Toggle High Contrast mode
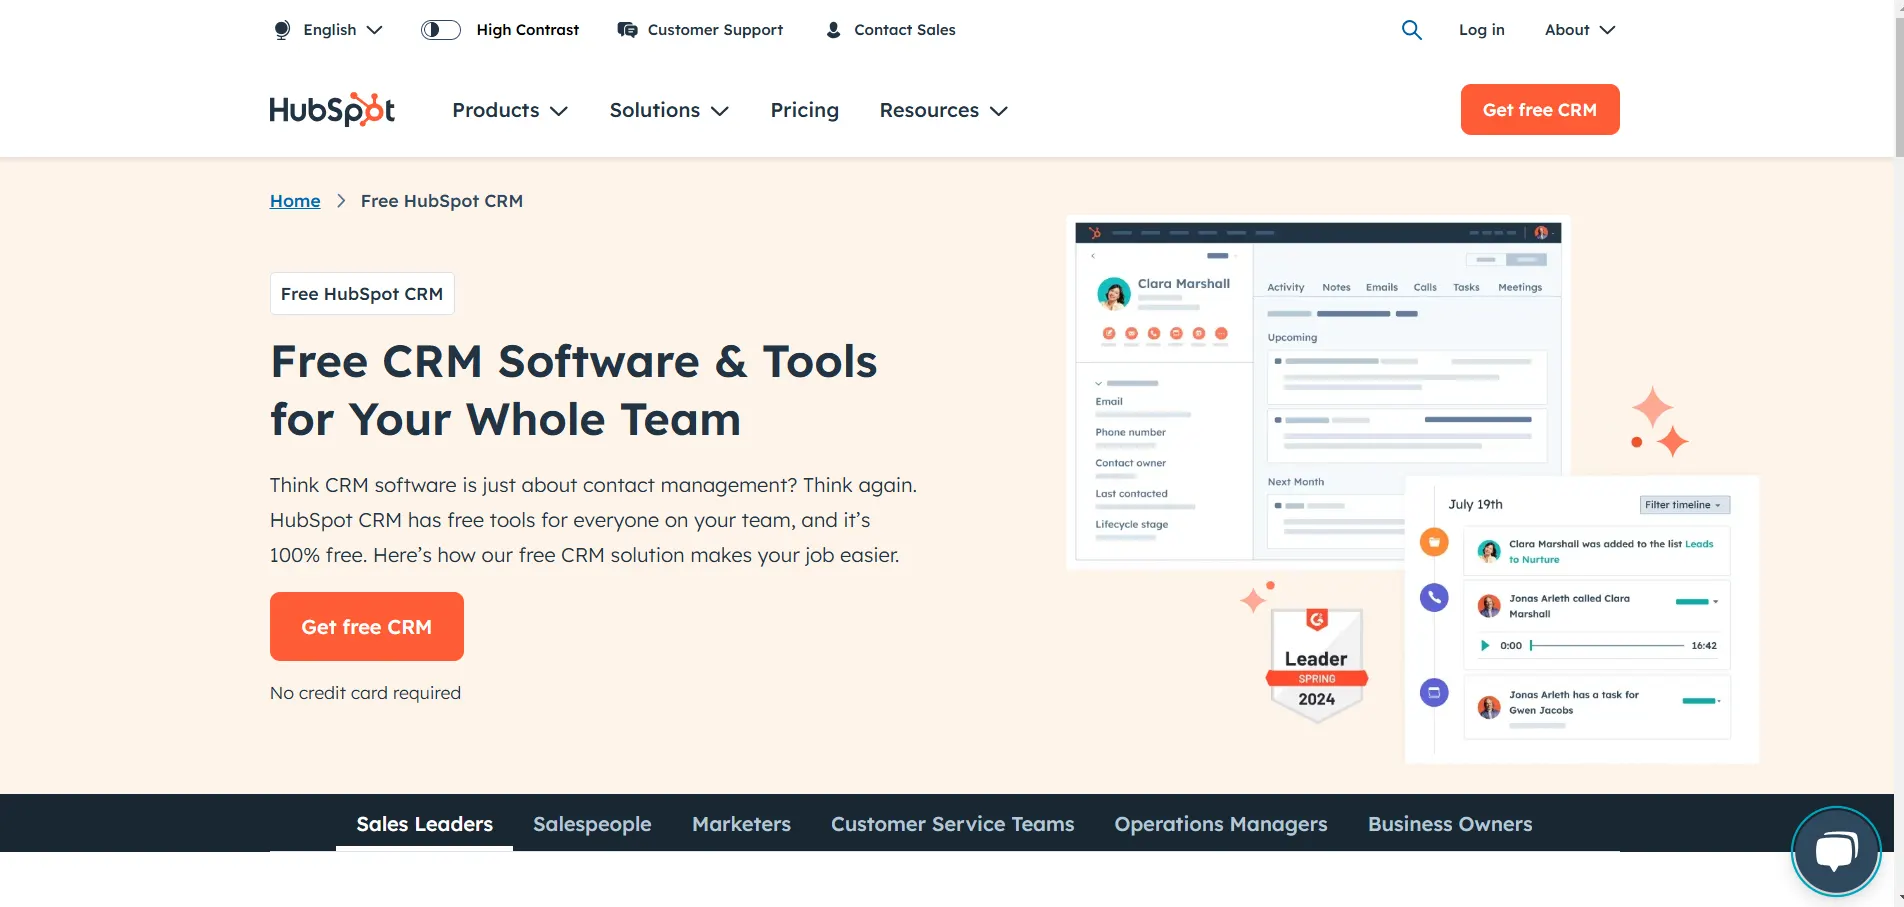 pos(440,29)
